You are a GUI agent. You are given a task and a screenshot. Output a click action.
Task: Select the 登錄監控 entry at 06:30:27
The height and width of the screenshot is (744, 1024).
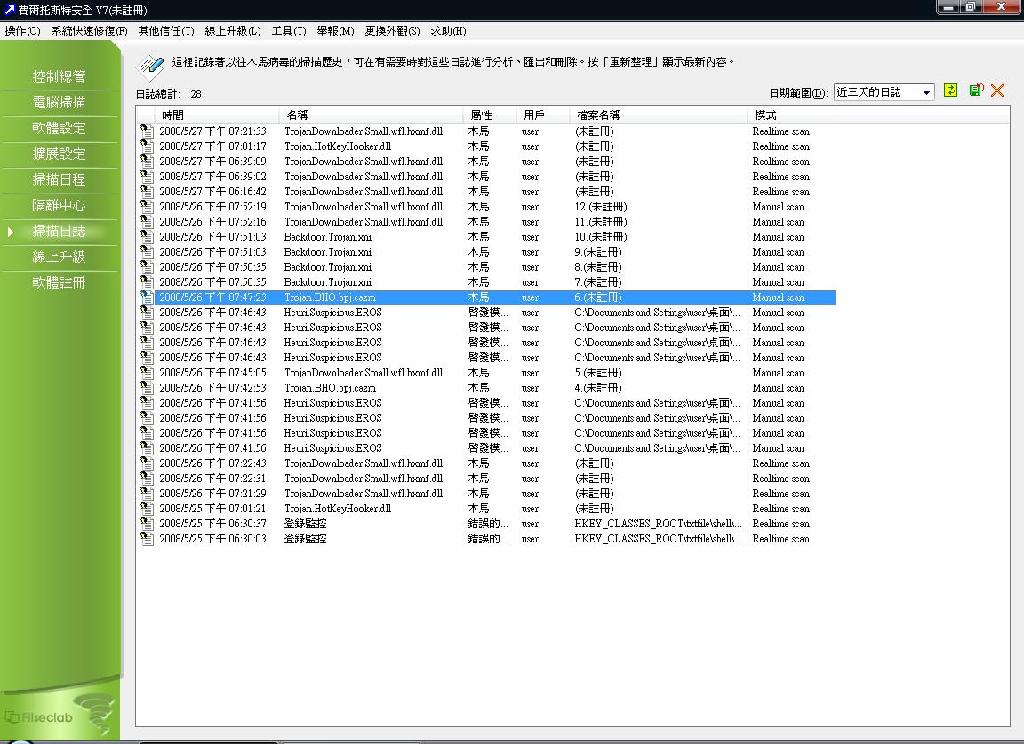(x=305, y=523)
